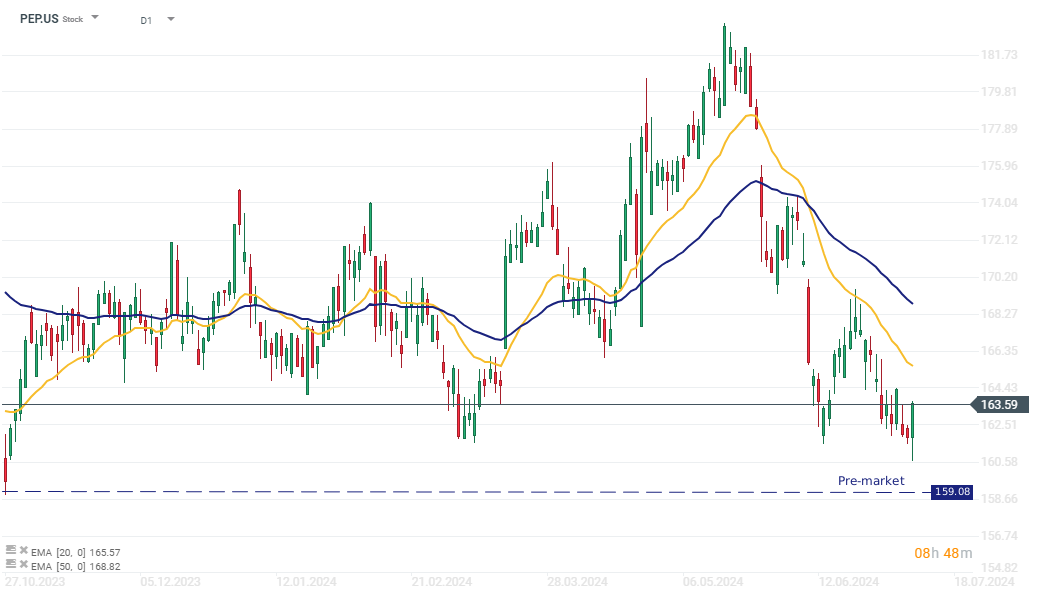Click the 21.02.2024 date label
1041x598 pixels.
[x=441, y=582]
